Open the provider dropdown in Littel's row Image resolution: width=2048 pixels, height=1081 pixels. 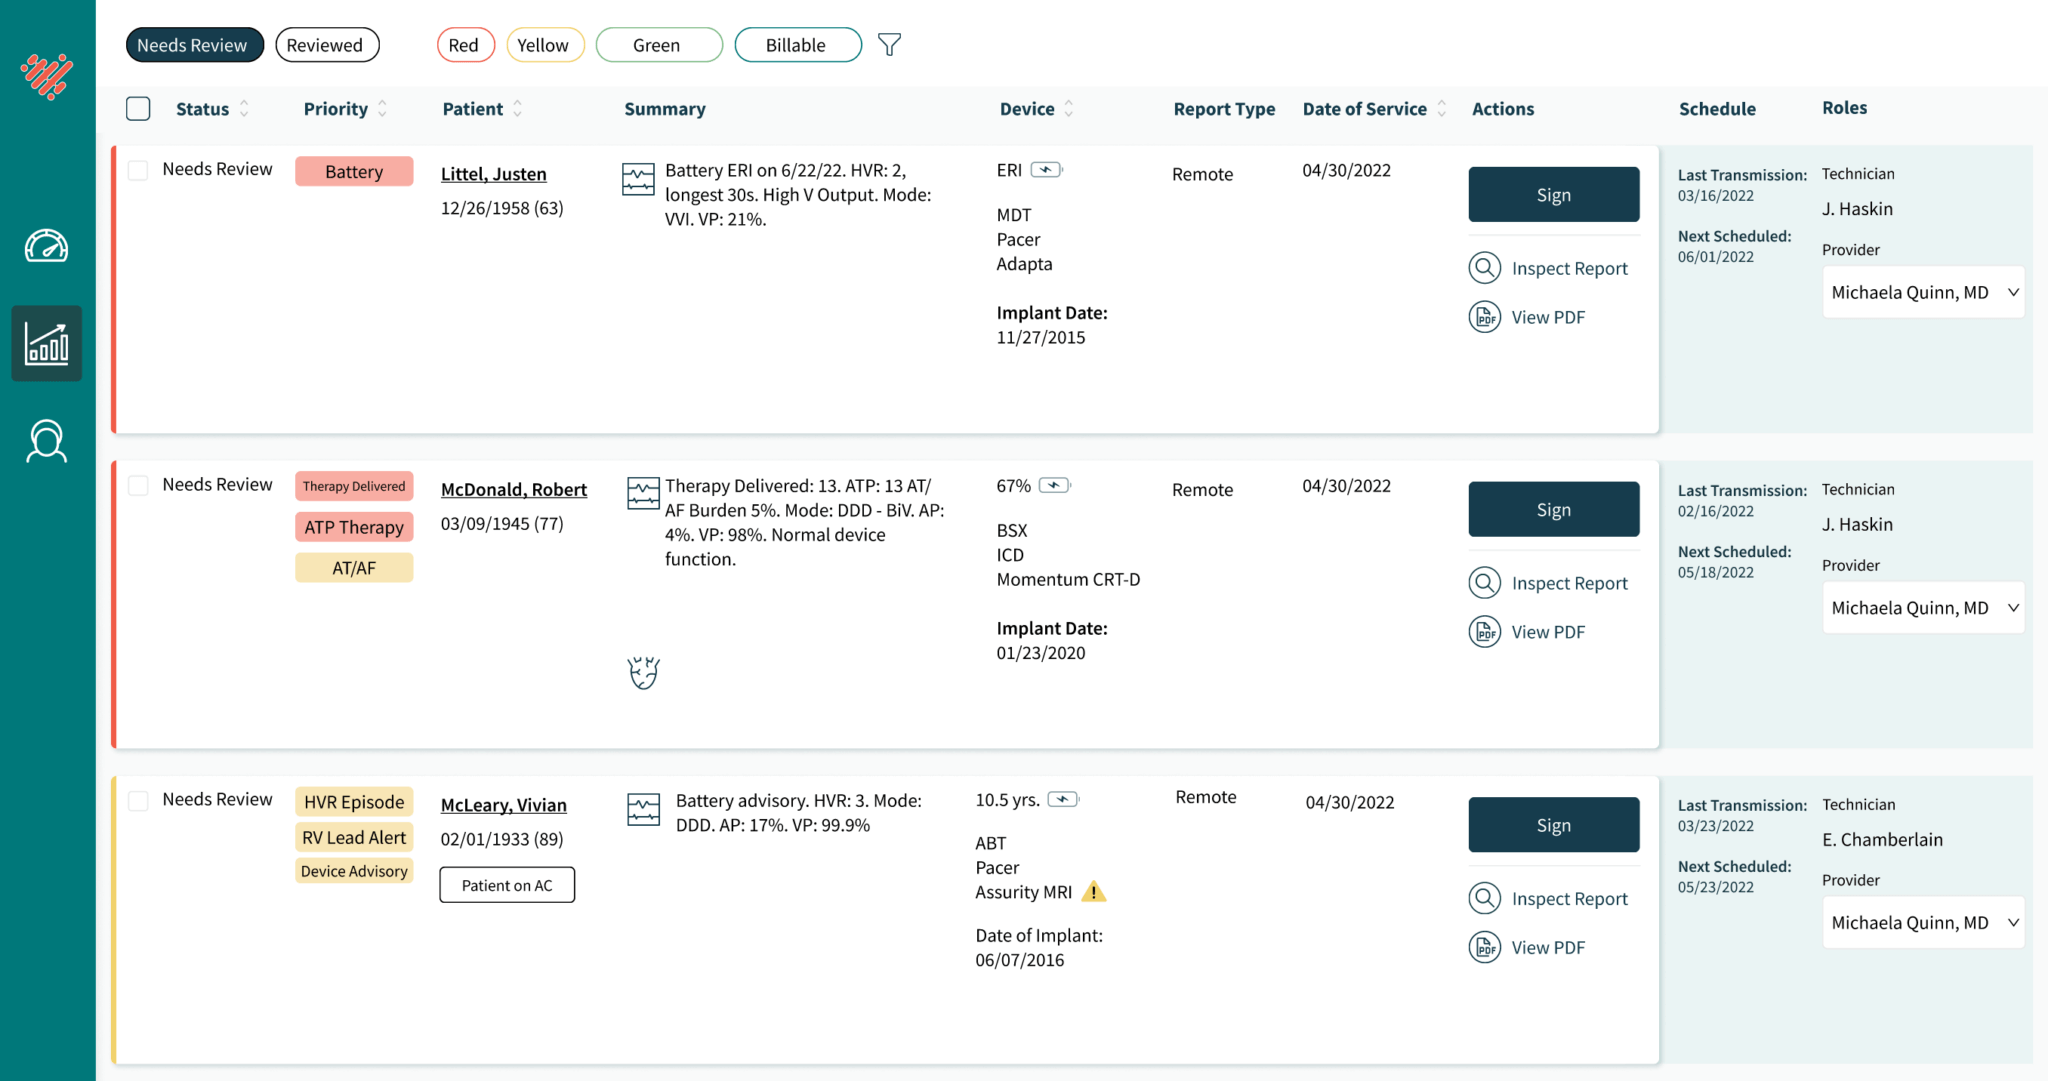pos(1922,292)
